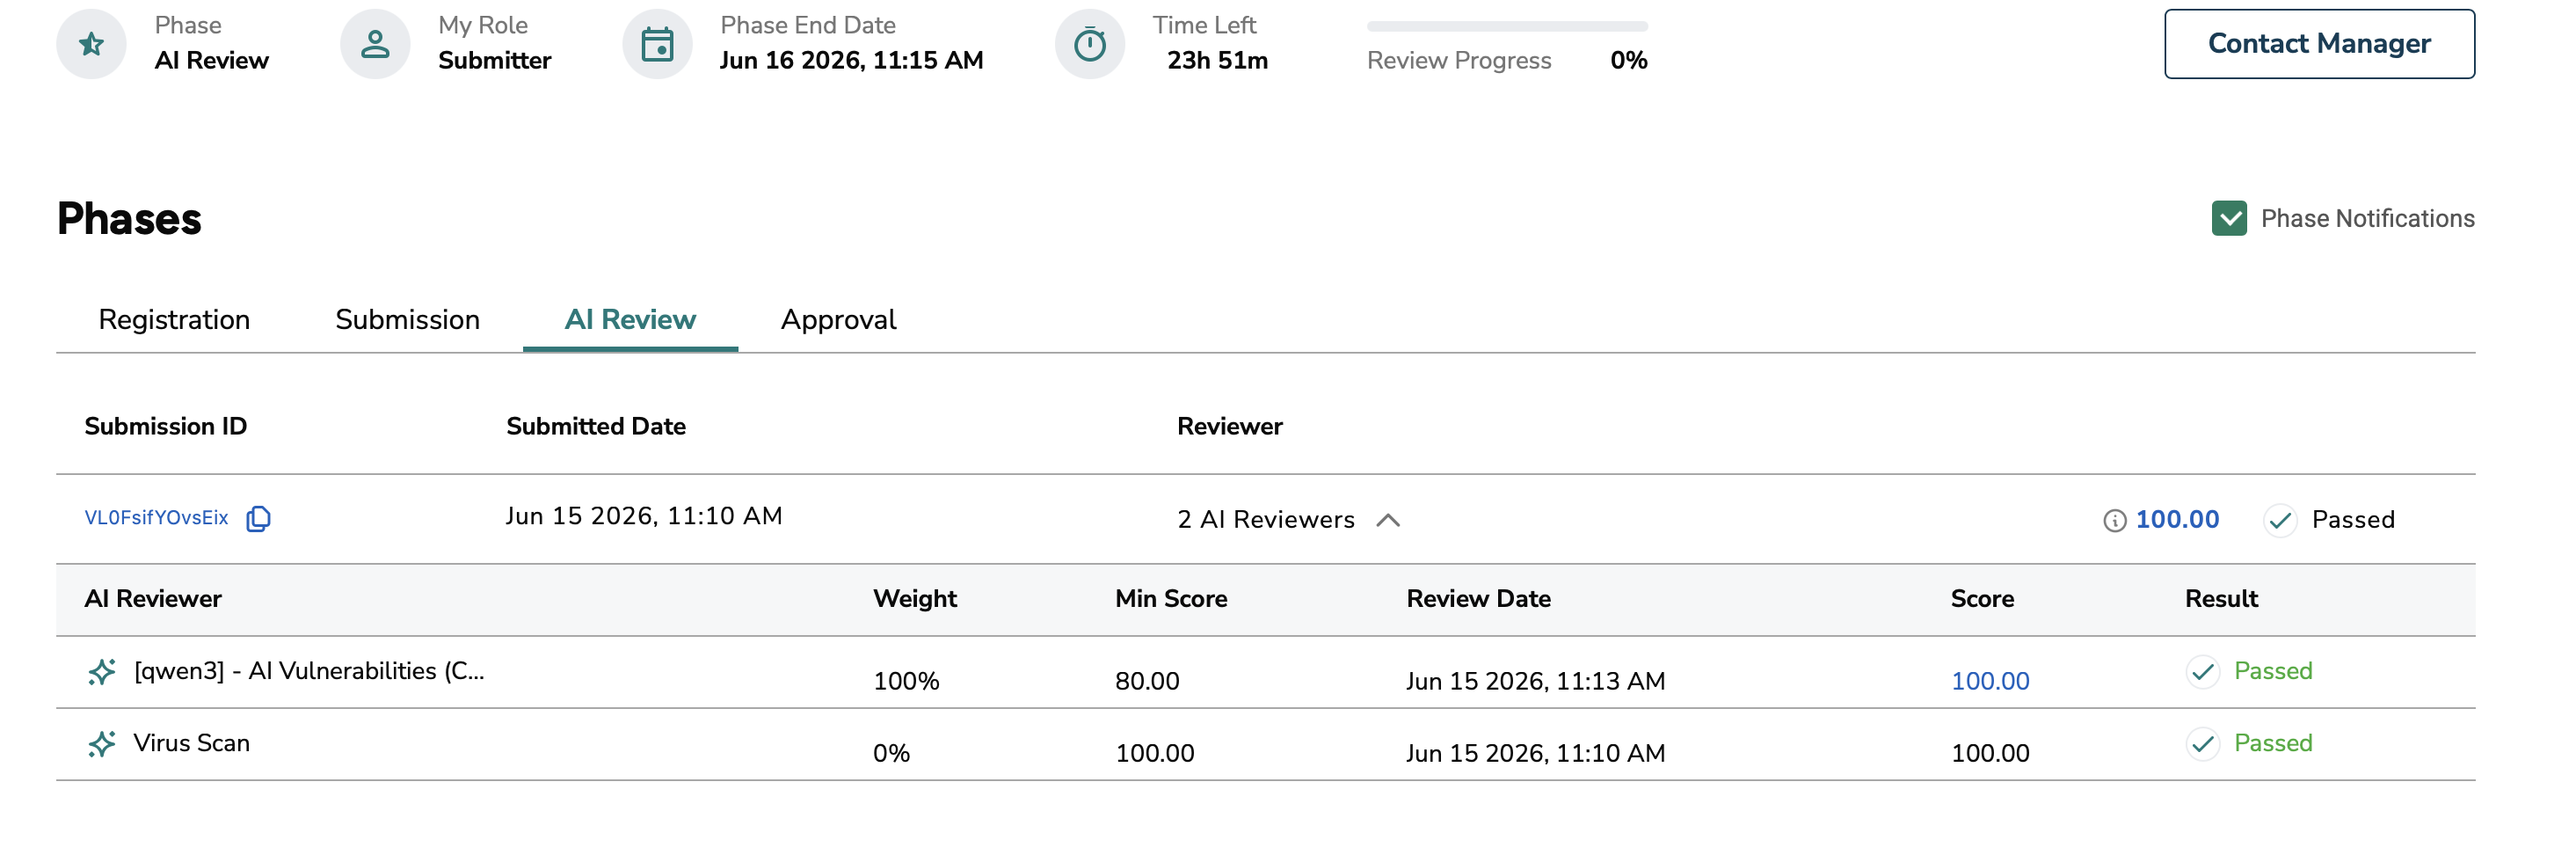Viewport: 2576px width, 855px height.
Task: Click the Review Date column header
Action: tap(1478, 599)
